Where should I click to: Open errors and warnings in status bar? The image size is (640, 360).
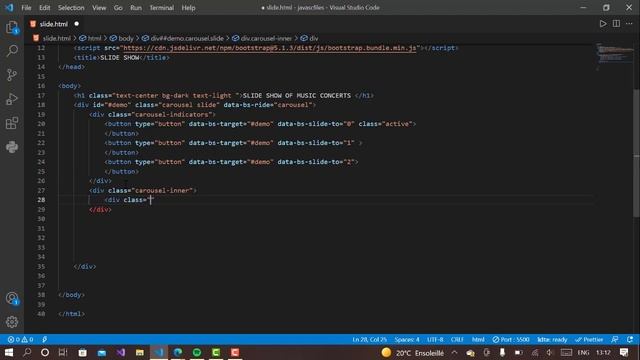20,340
